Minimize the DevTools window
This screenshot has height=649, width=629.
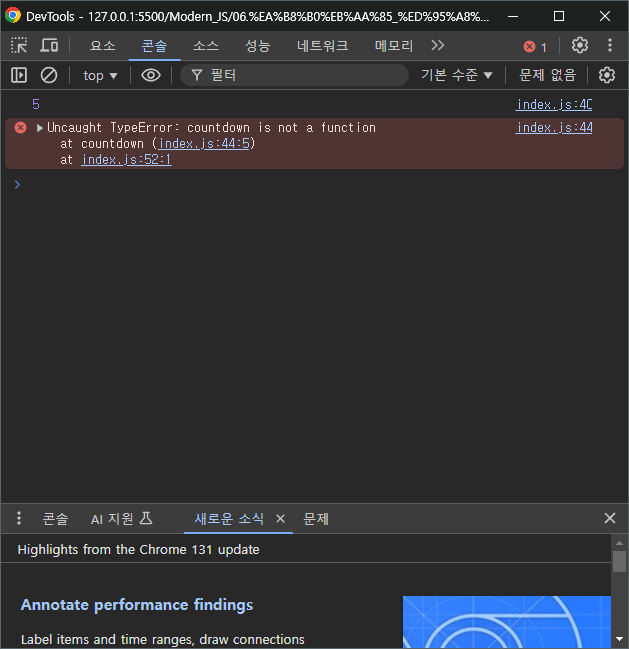tap(513, 16)
